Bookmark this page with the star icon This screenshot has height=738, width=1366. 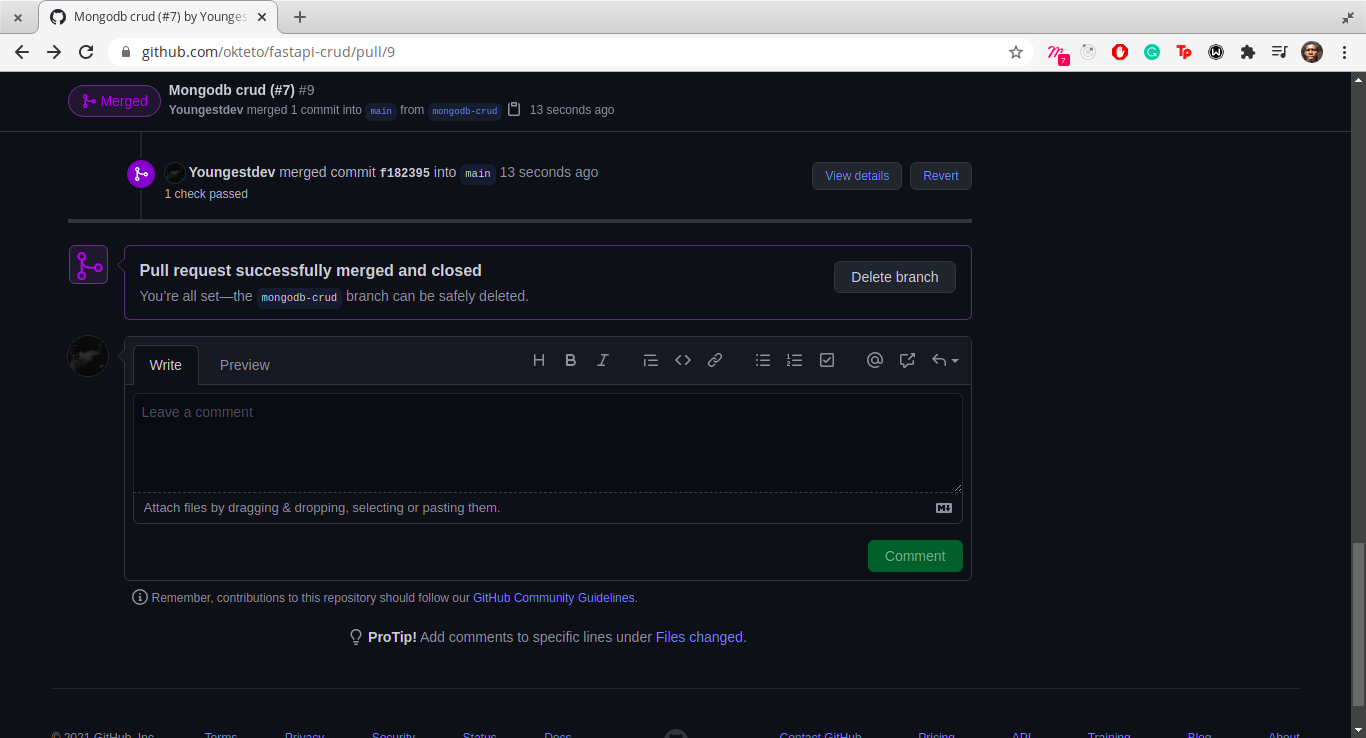(1016, 52)
